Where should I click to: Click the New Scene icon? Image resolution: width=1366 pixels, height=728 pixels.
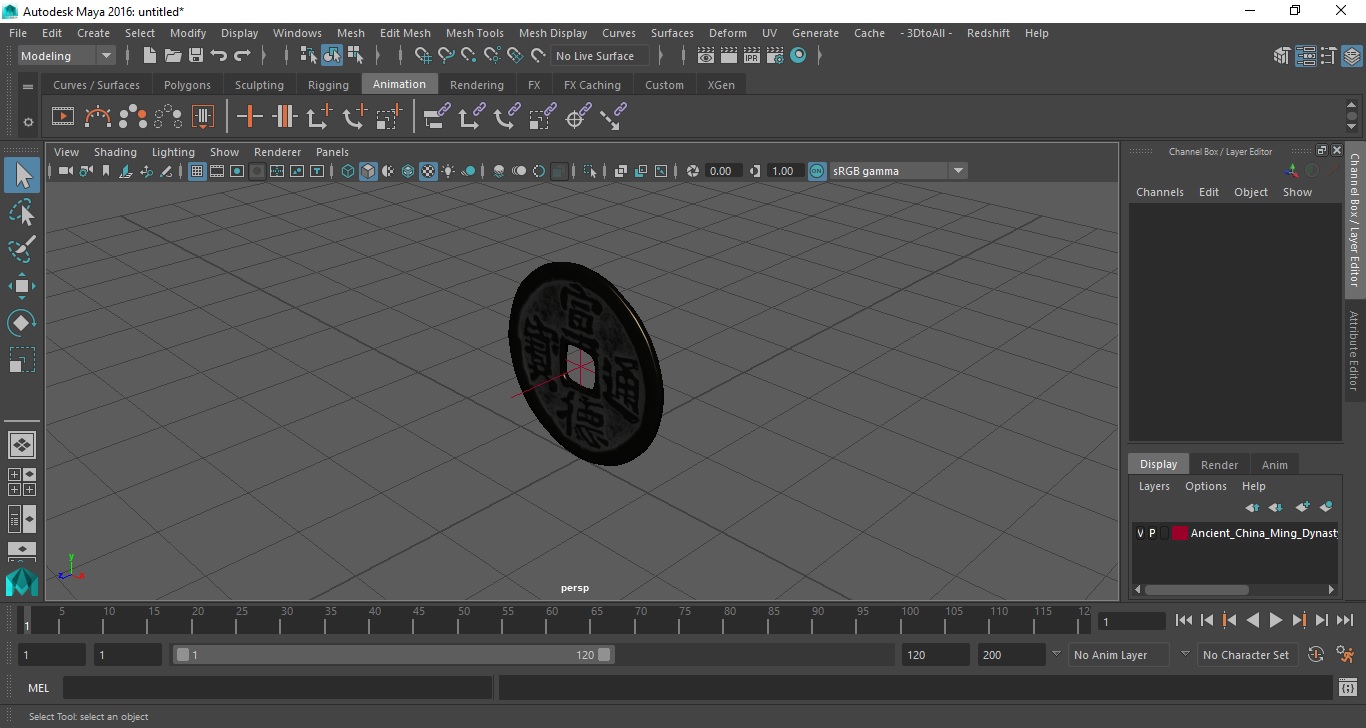coord(150,56)
